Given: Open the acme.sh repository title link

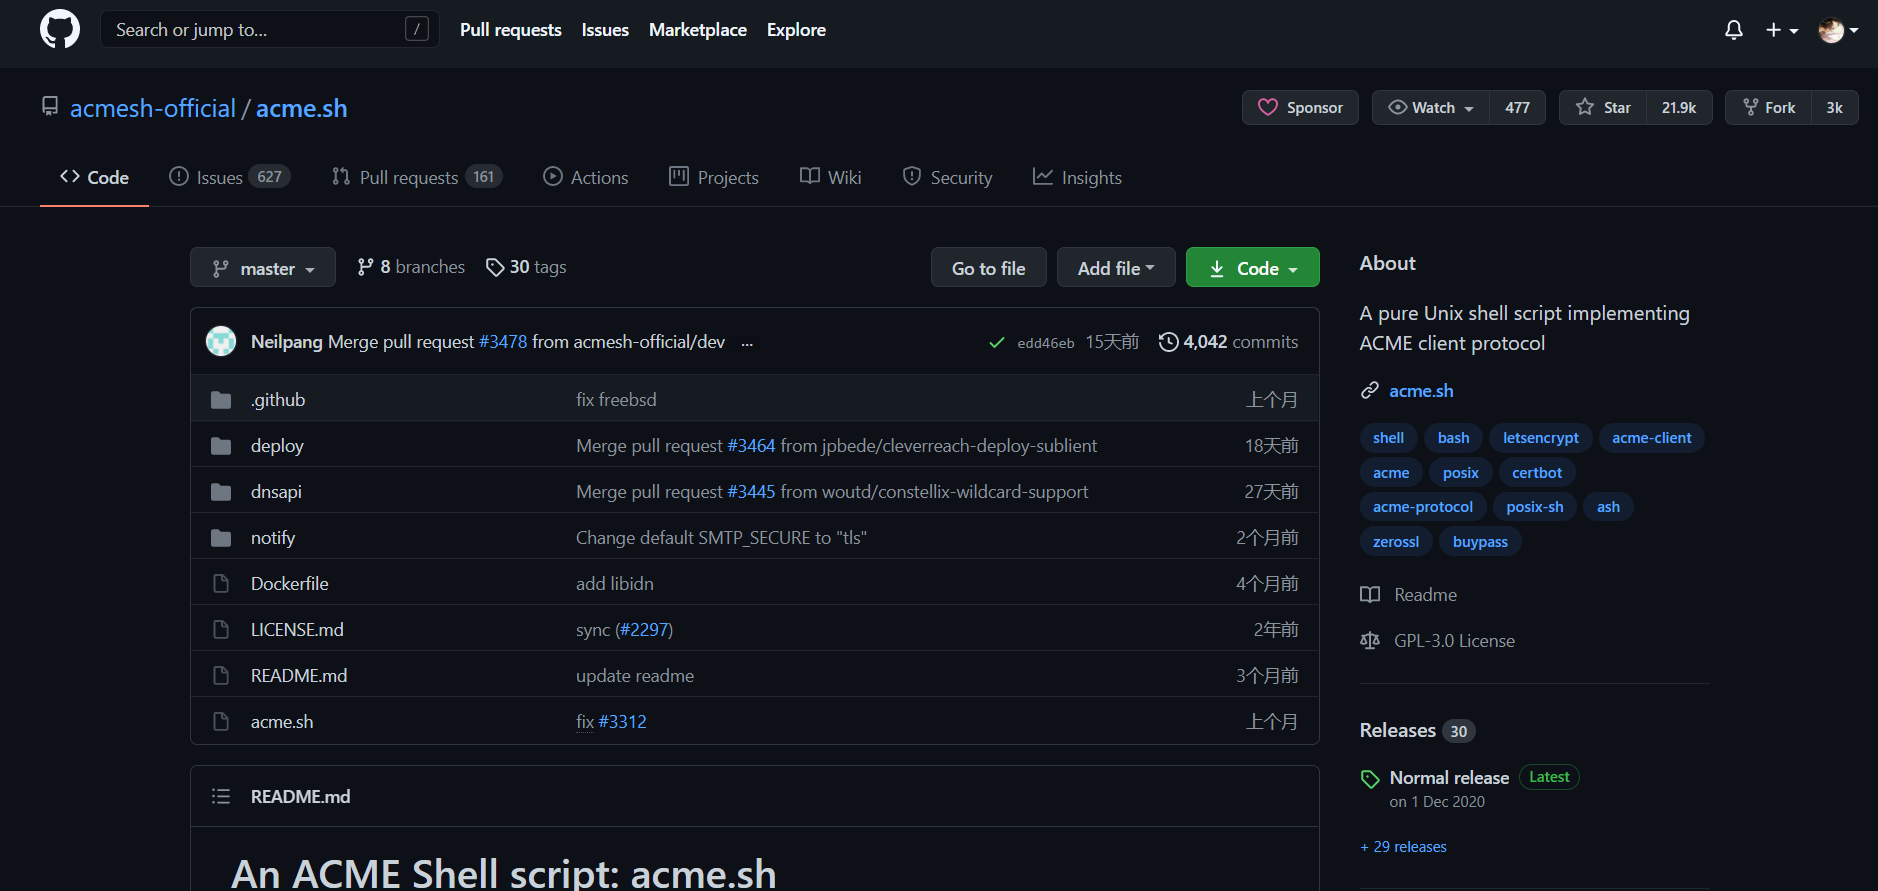Looking at the screenshot, I should (302, 108).
